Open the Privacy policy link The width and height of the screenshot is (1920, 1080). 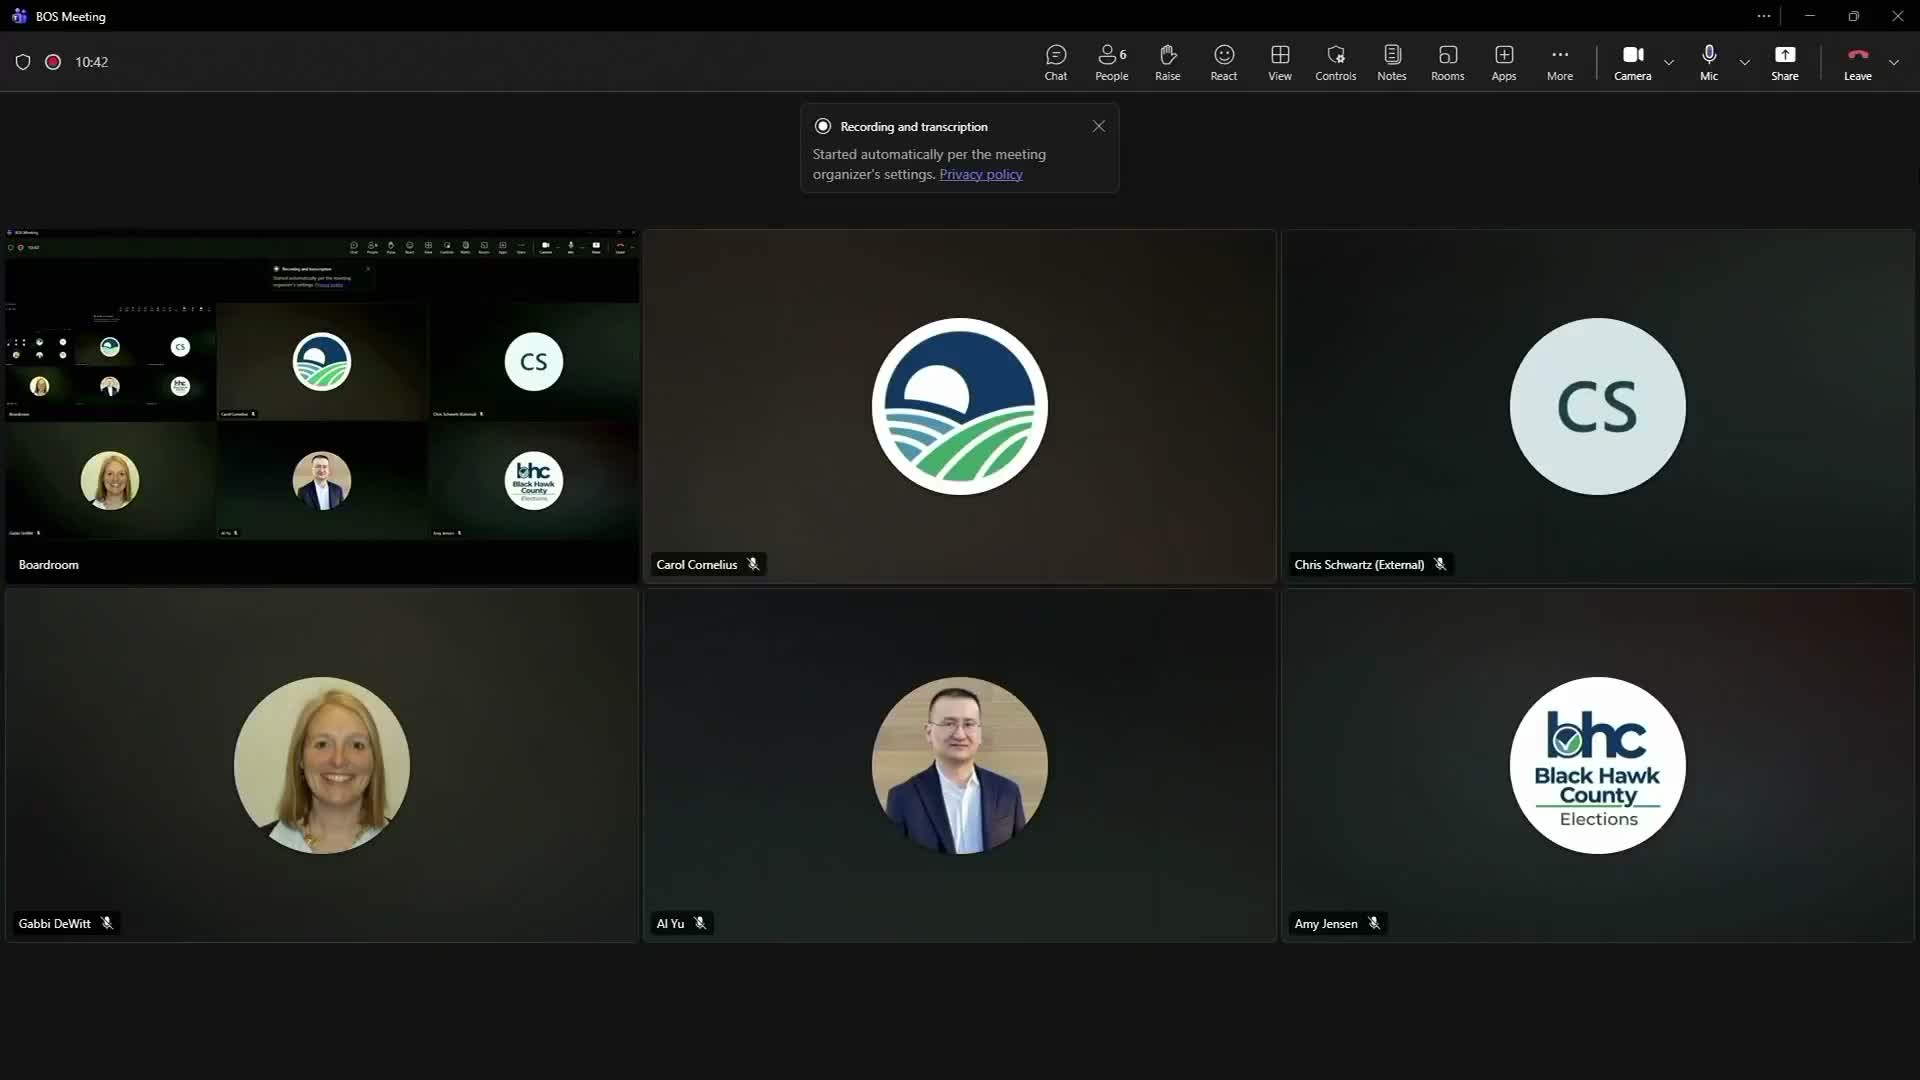click(980, 174)
